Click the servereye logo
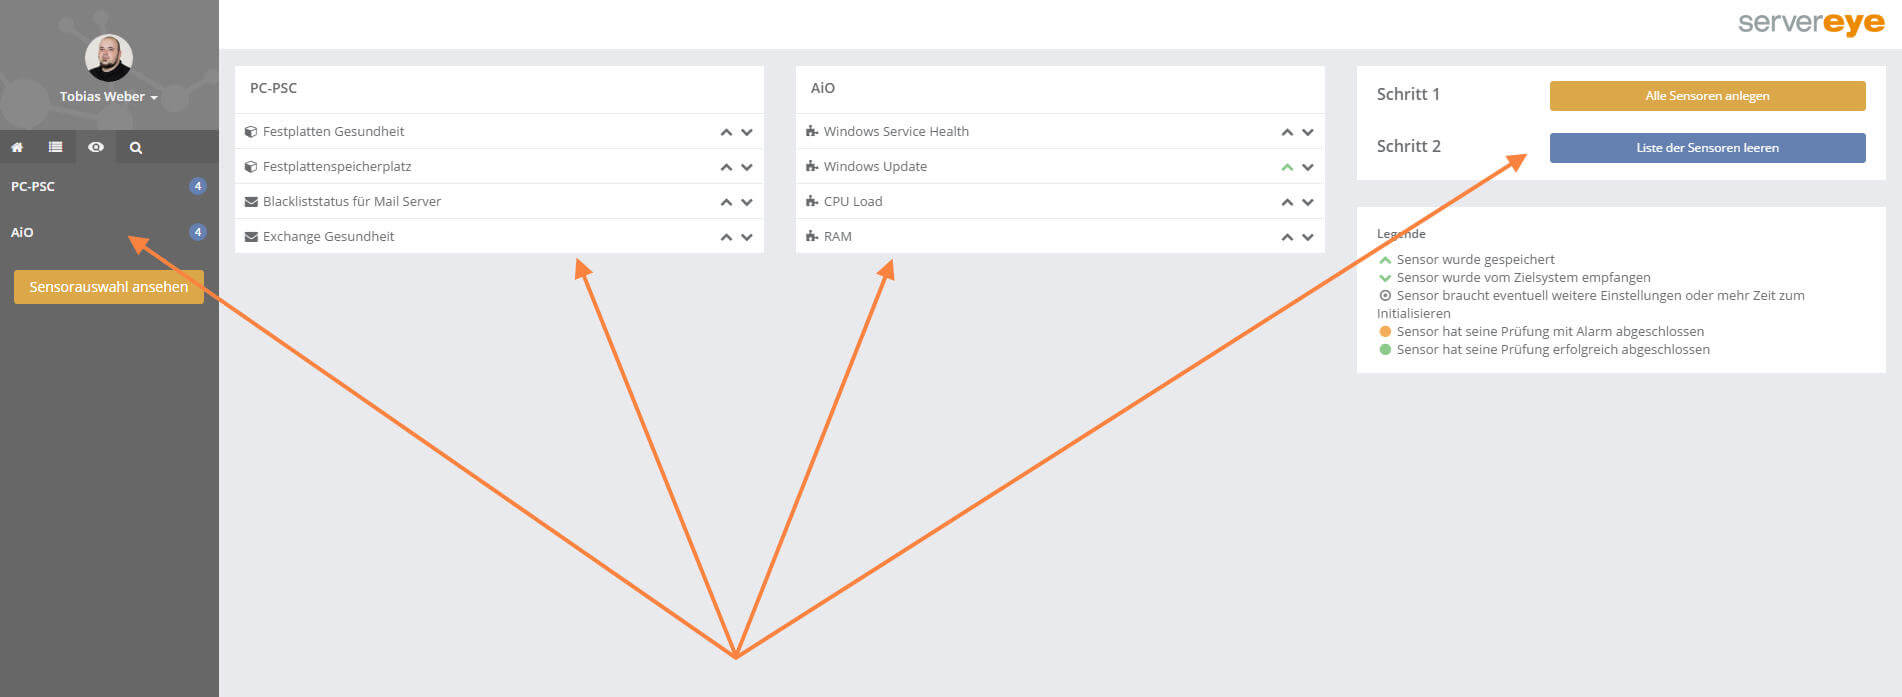1902x697 pixels. click(x=1810, y=23)
